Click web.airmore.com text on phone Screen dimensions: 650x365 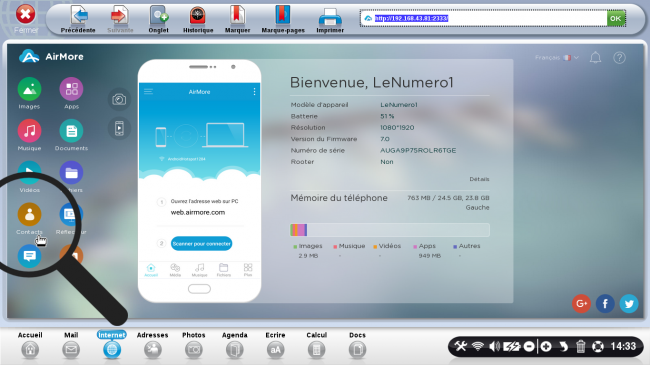point(198,212)
